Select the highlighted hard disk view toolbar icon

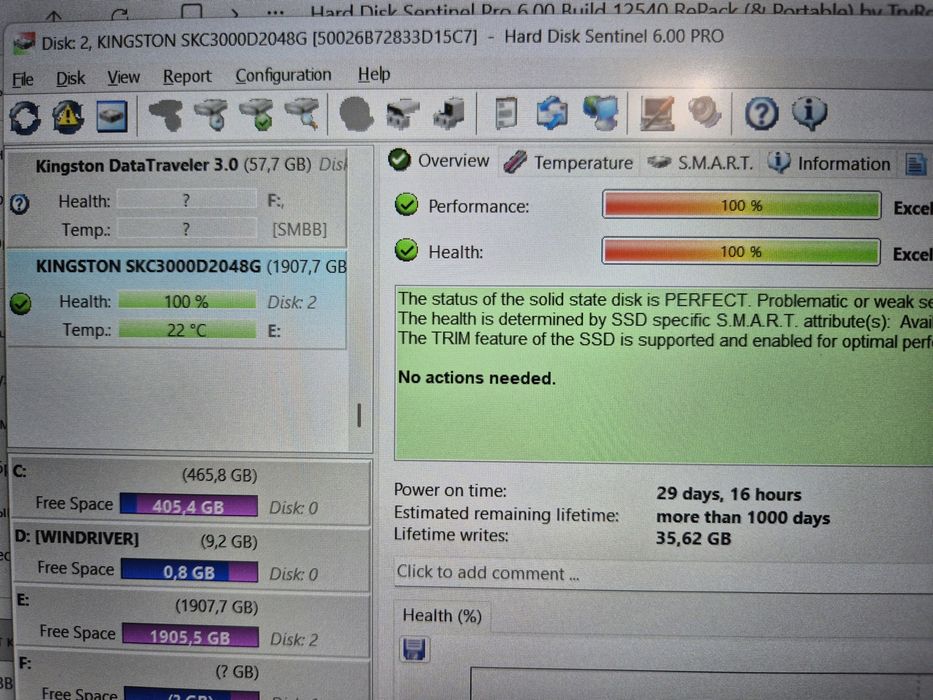coord(112,116)
